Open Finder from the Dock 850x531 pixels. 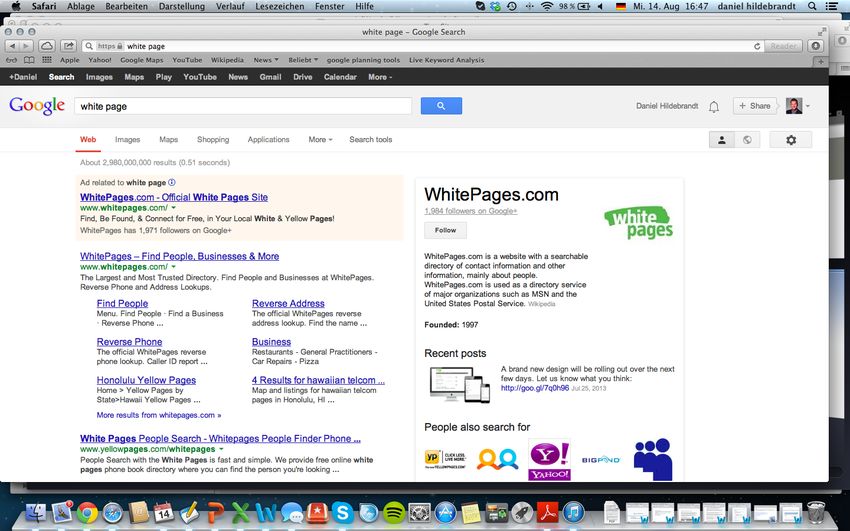[36, 512]
